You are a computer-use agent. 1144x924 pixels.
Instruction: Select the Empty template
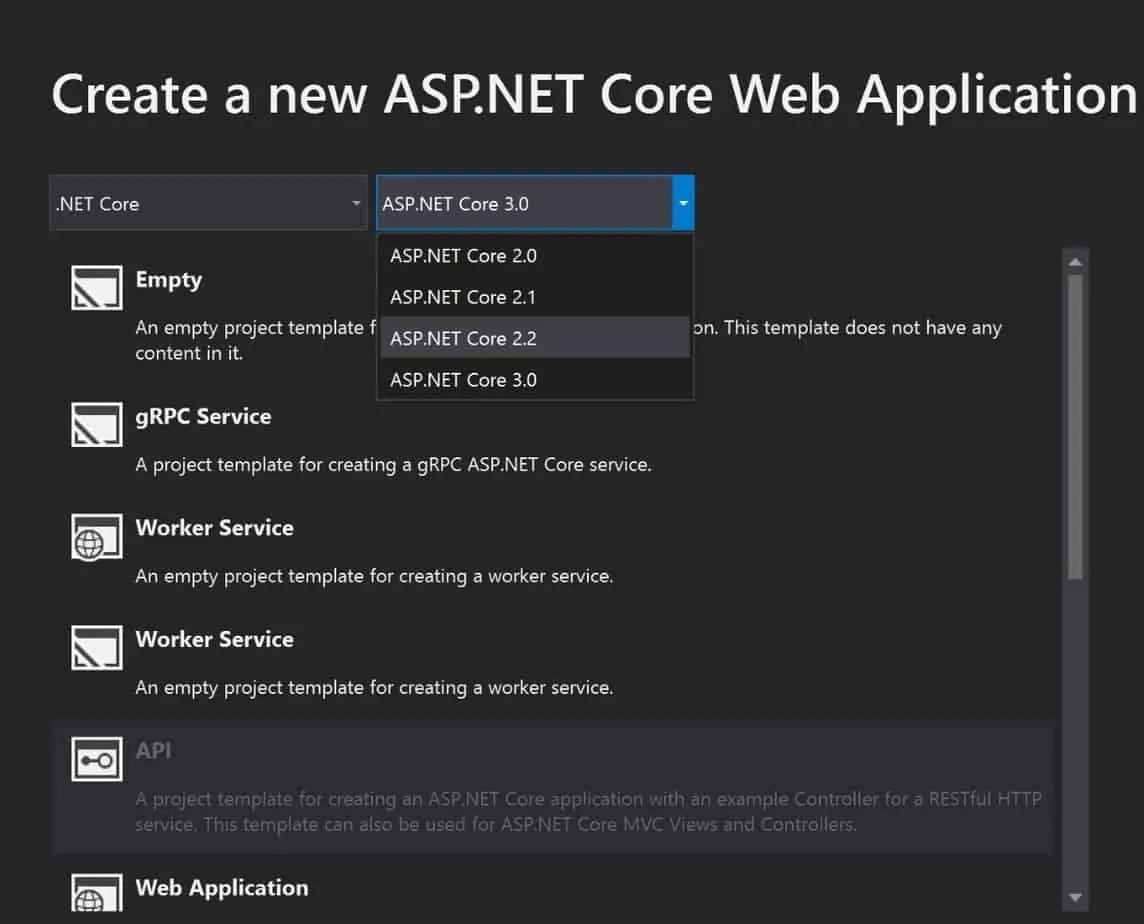click(168, 280)
